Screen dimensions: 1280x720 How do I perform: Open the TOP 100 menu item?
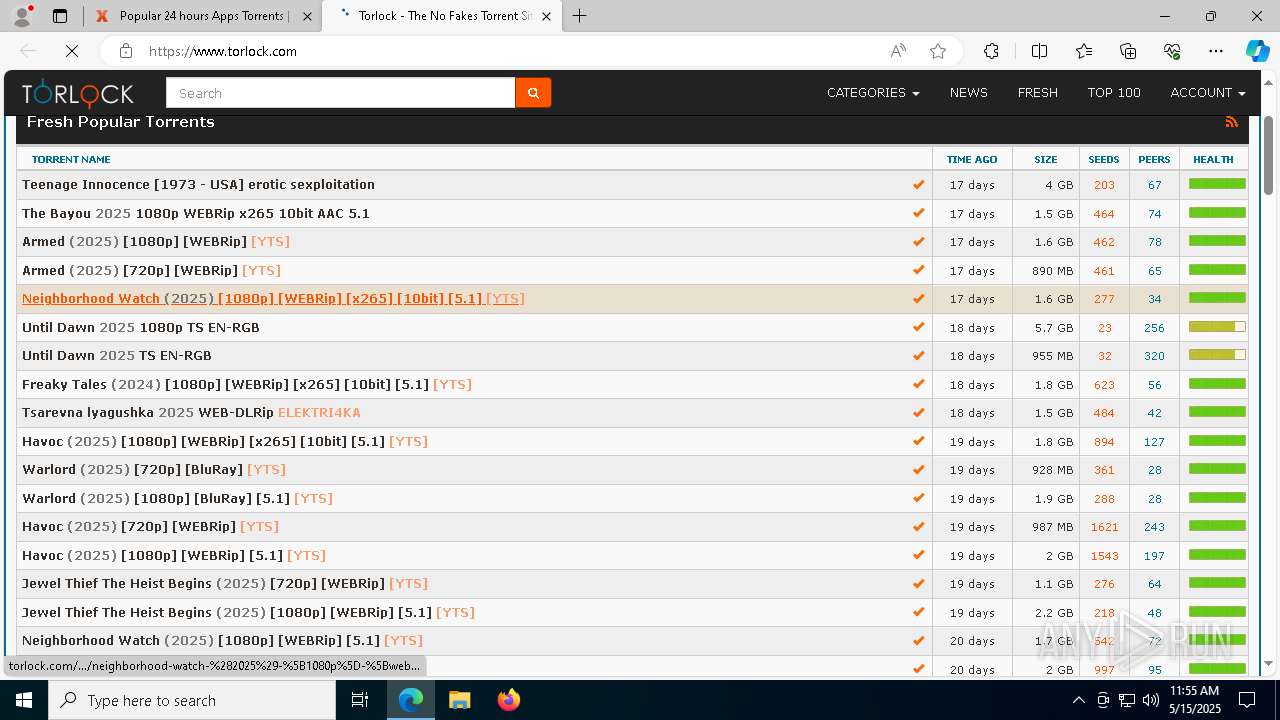coord(1114,93)
